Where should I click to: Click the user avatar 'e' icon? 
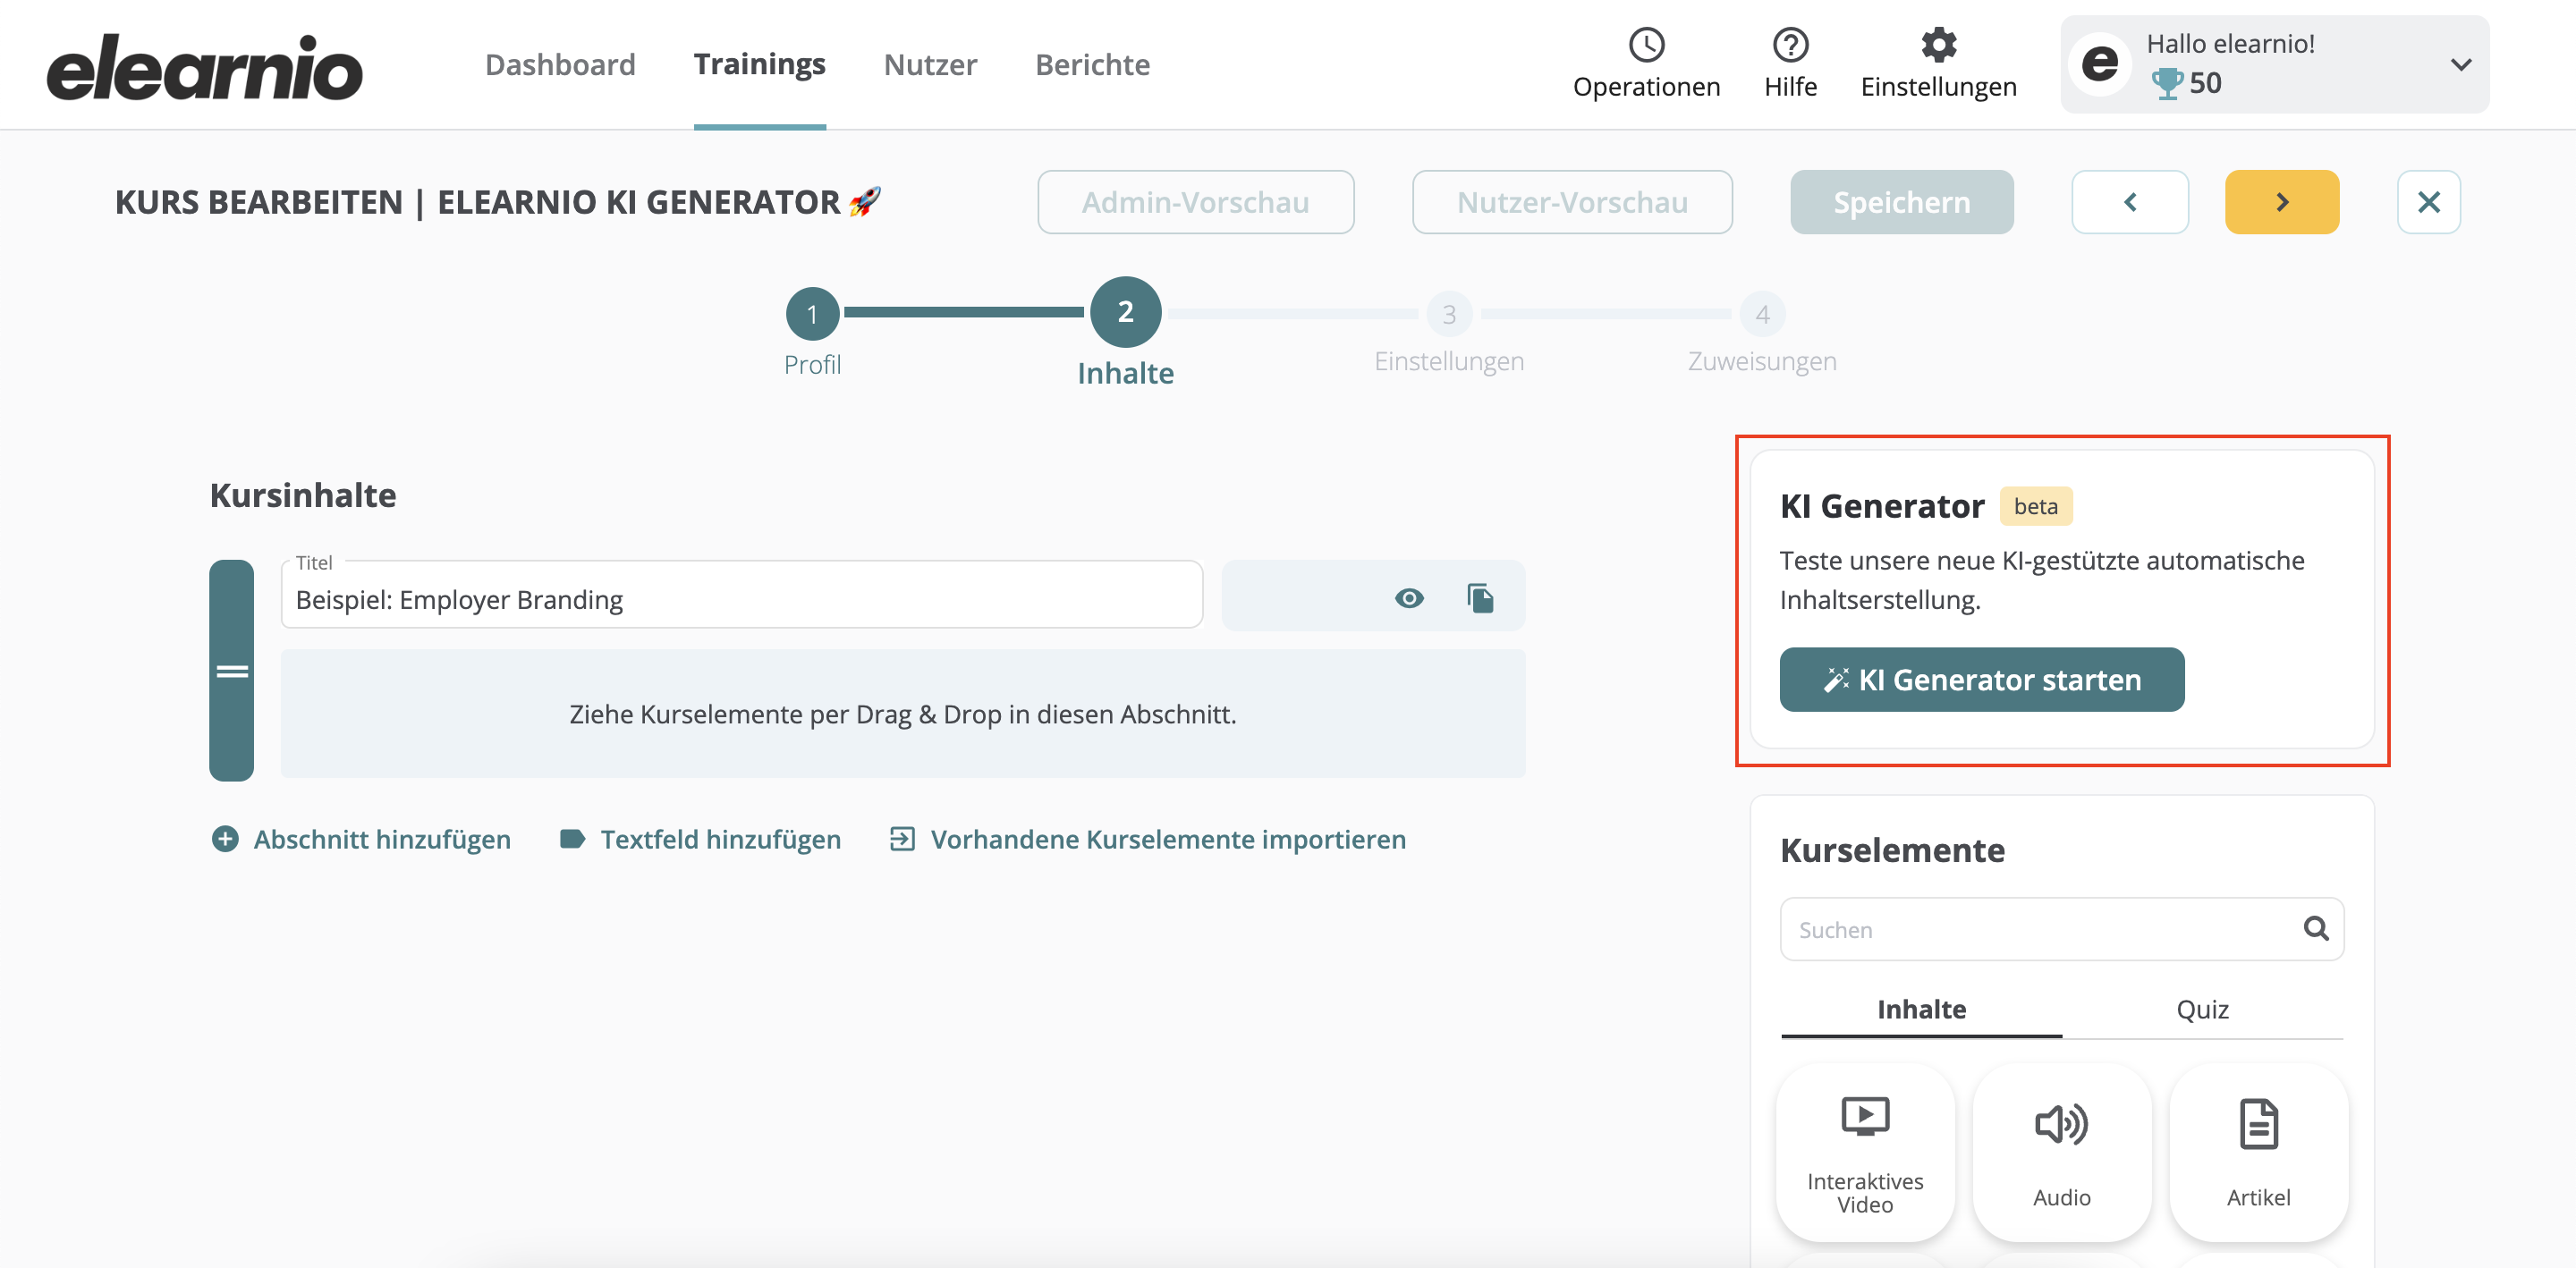(2100, 64)
